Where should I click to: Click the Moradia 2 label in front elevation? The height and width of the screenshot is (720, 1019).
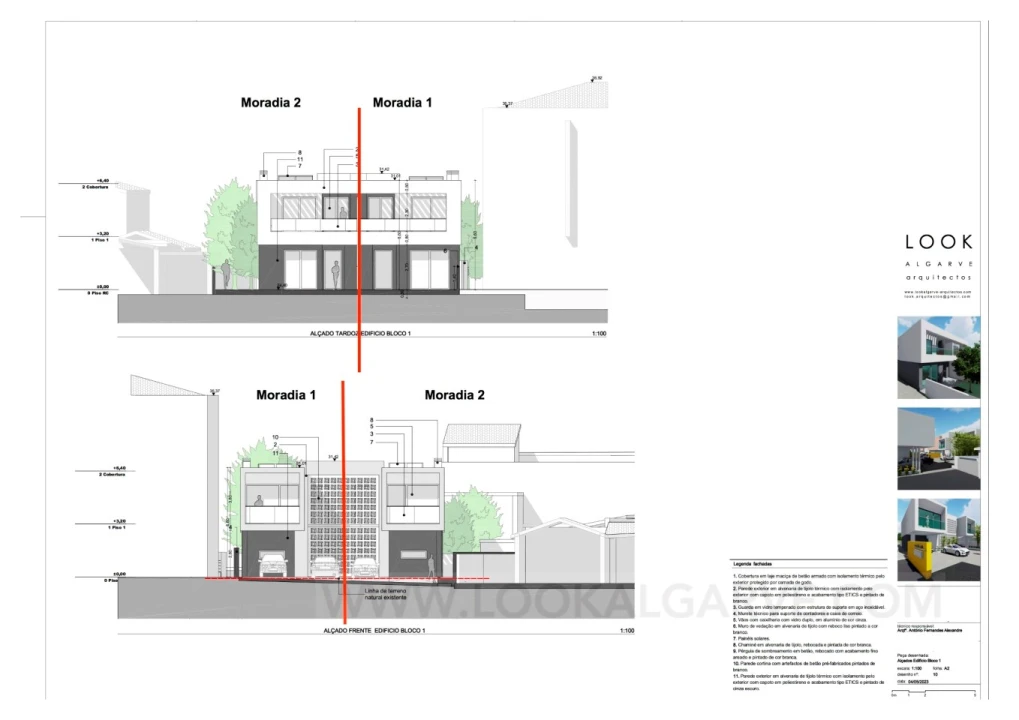click(x=454, y=395)
